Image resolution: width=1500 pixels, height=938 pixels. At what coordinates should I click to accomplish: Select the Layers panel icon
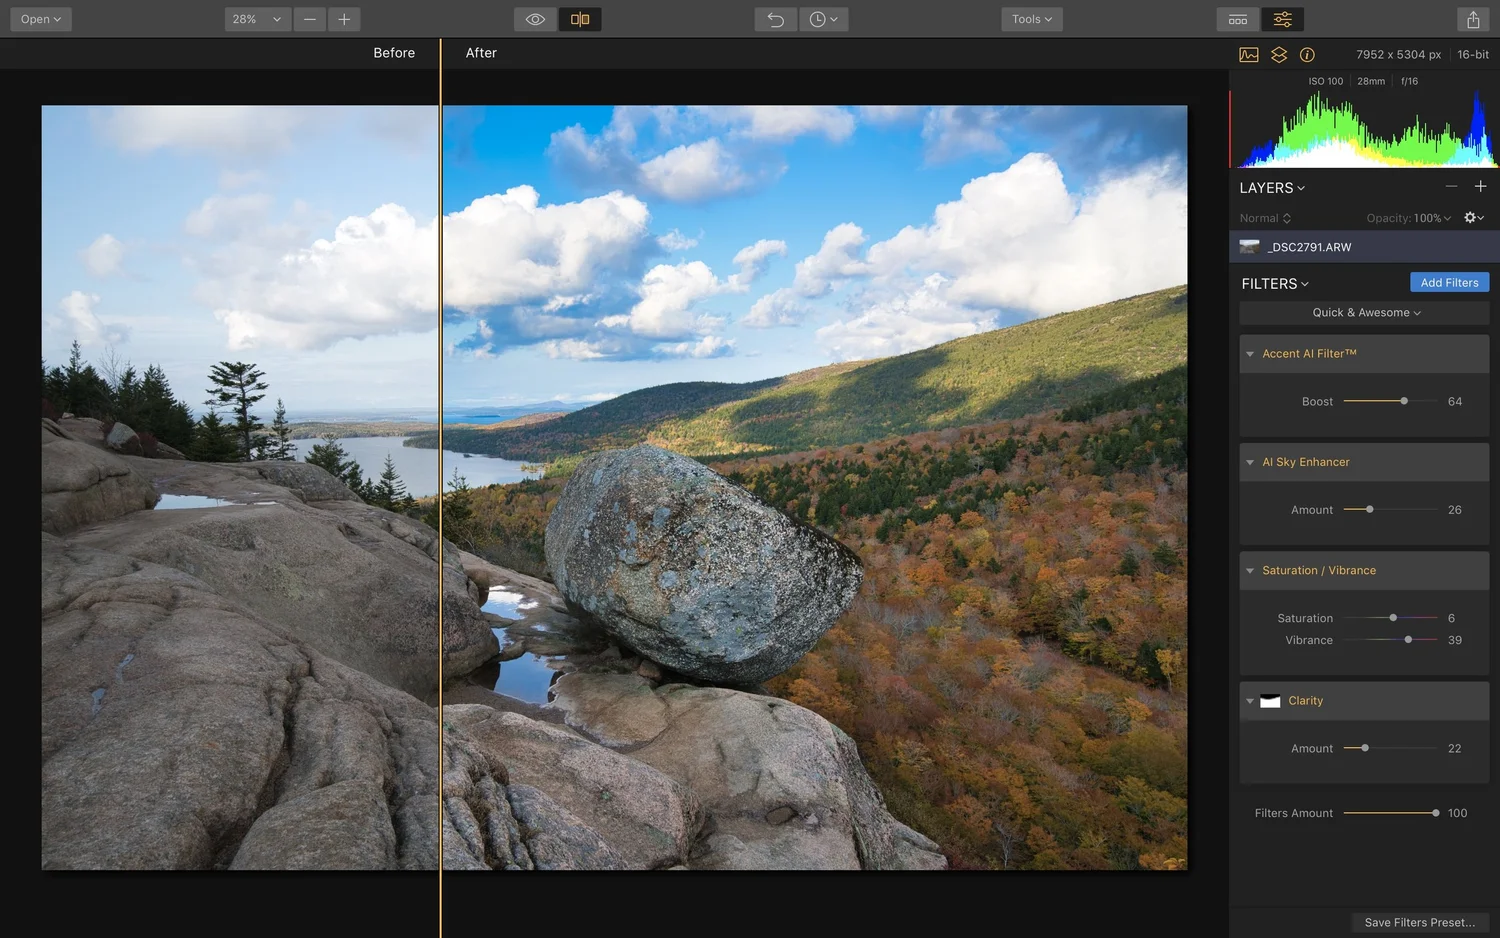tap(1279, 54)
